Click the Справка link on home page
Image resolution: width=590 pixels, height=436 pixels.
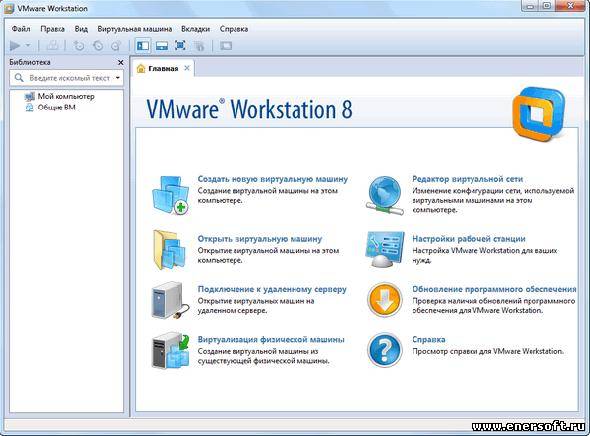point(429,339)
